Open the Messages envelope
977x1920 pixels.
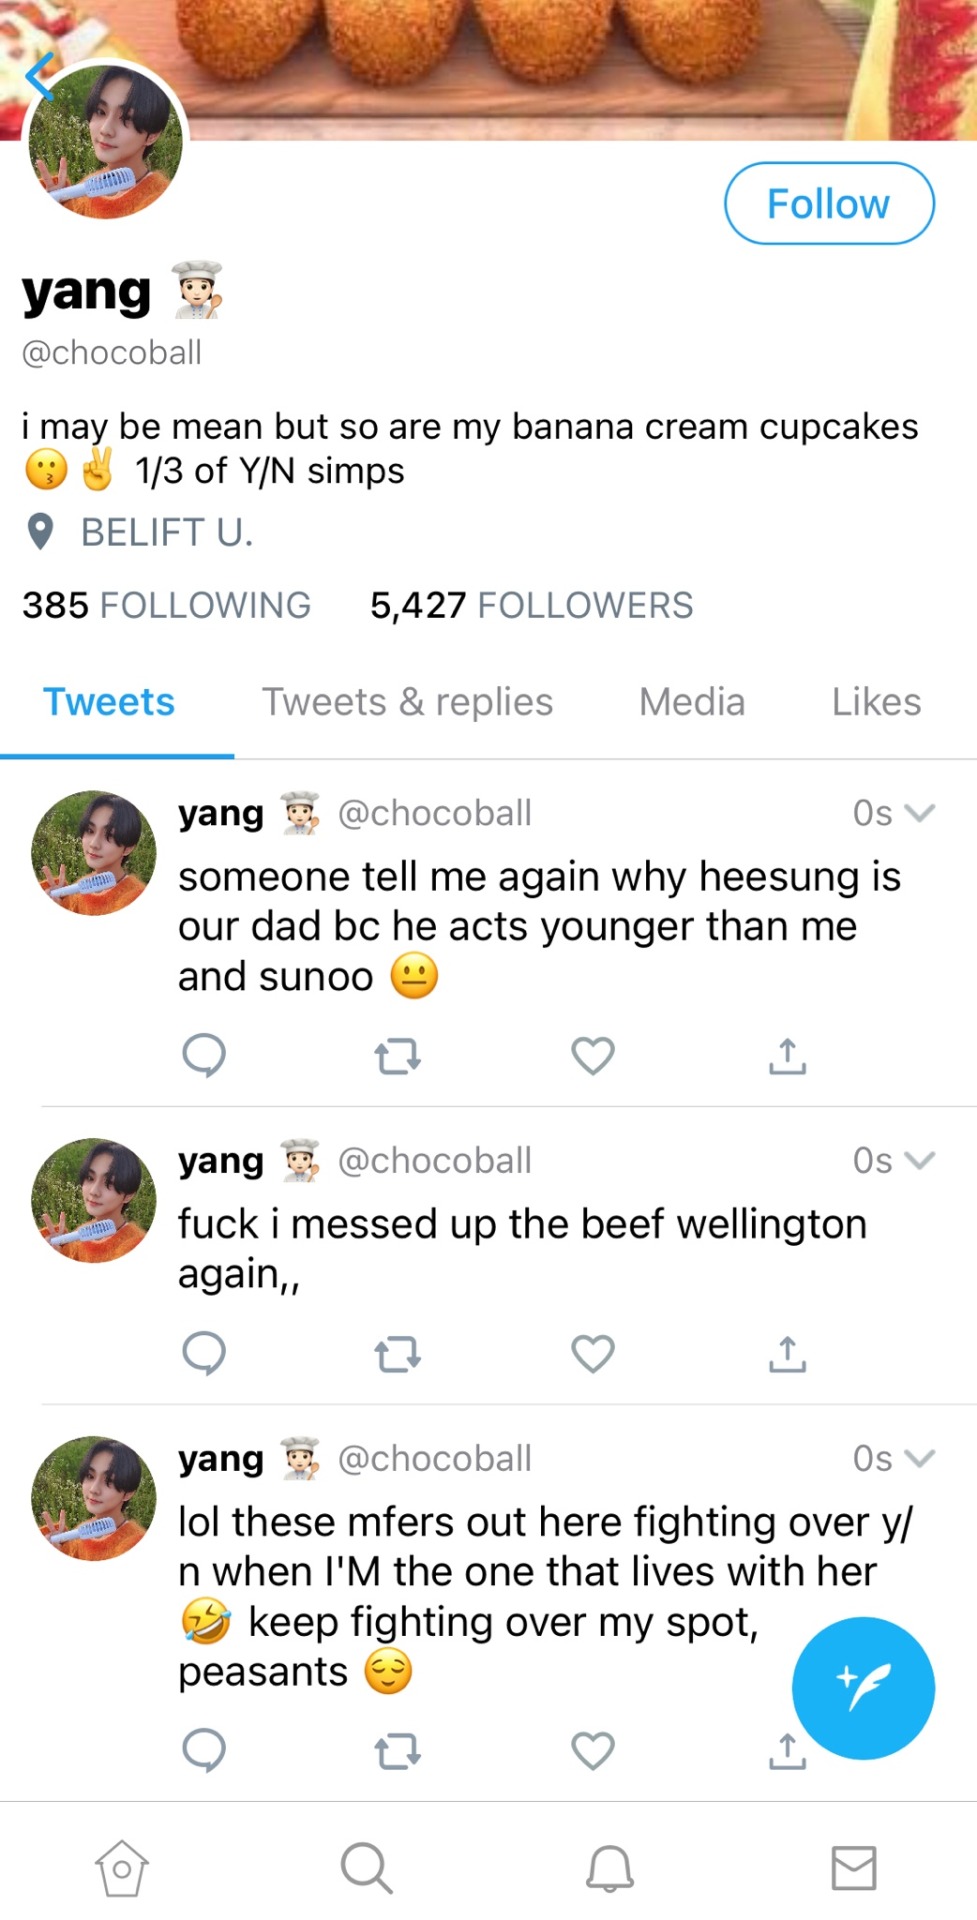point(854,1867)
